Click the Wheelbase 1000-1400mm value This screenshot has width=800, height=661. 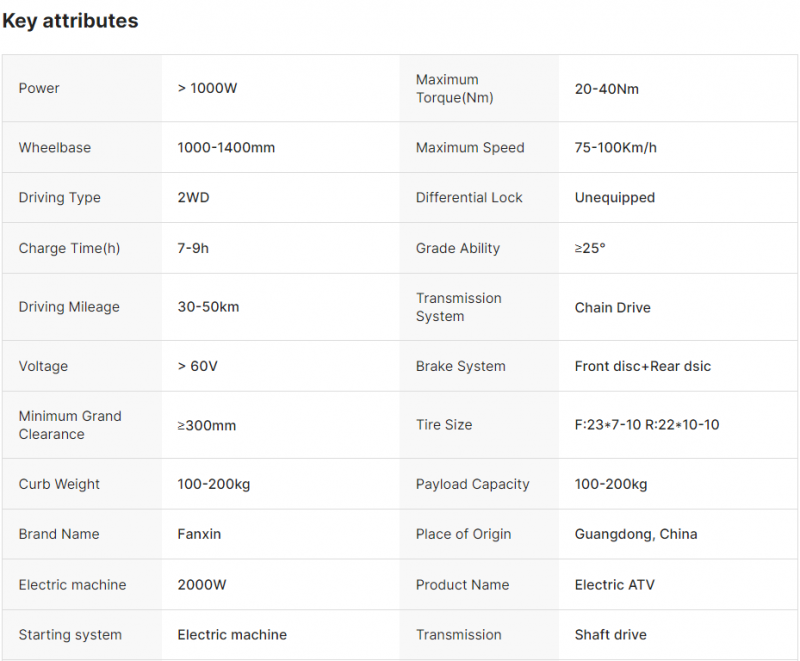[226, 147]
